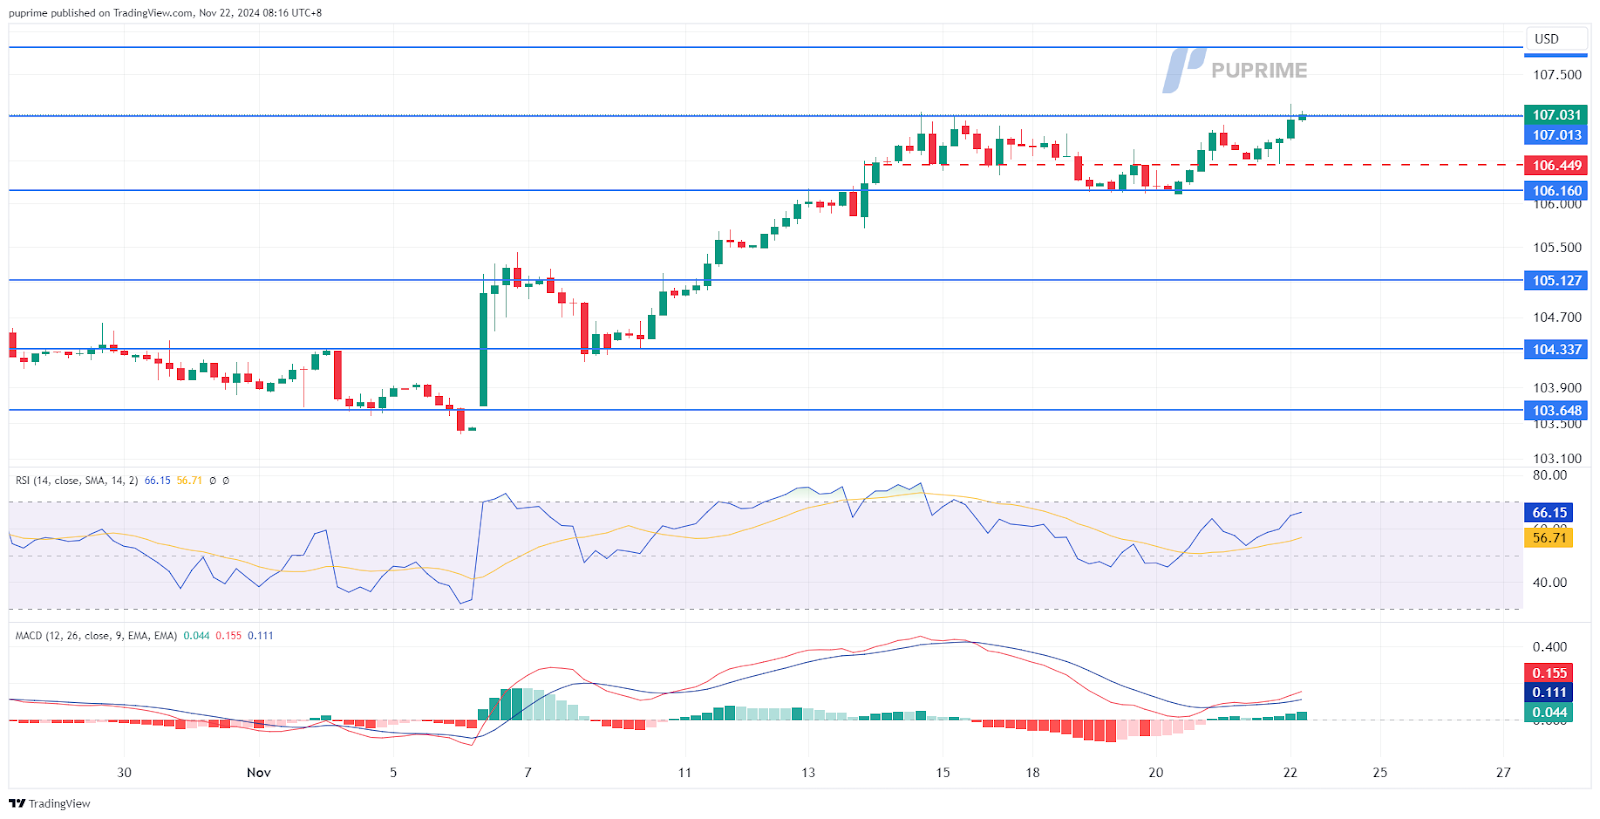Image resolution: width=1600 pixels, height=819 pixels.
Task: Select the dark blue 0.111 MACD axis label
Action: coord(1549,692)
